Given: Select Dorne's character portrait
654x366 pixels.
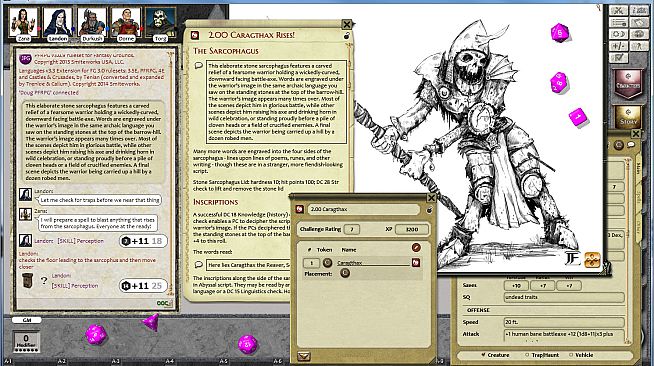Looking at the screenshot, I should coord(126,22).
